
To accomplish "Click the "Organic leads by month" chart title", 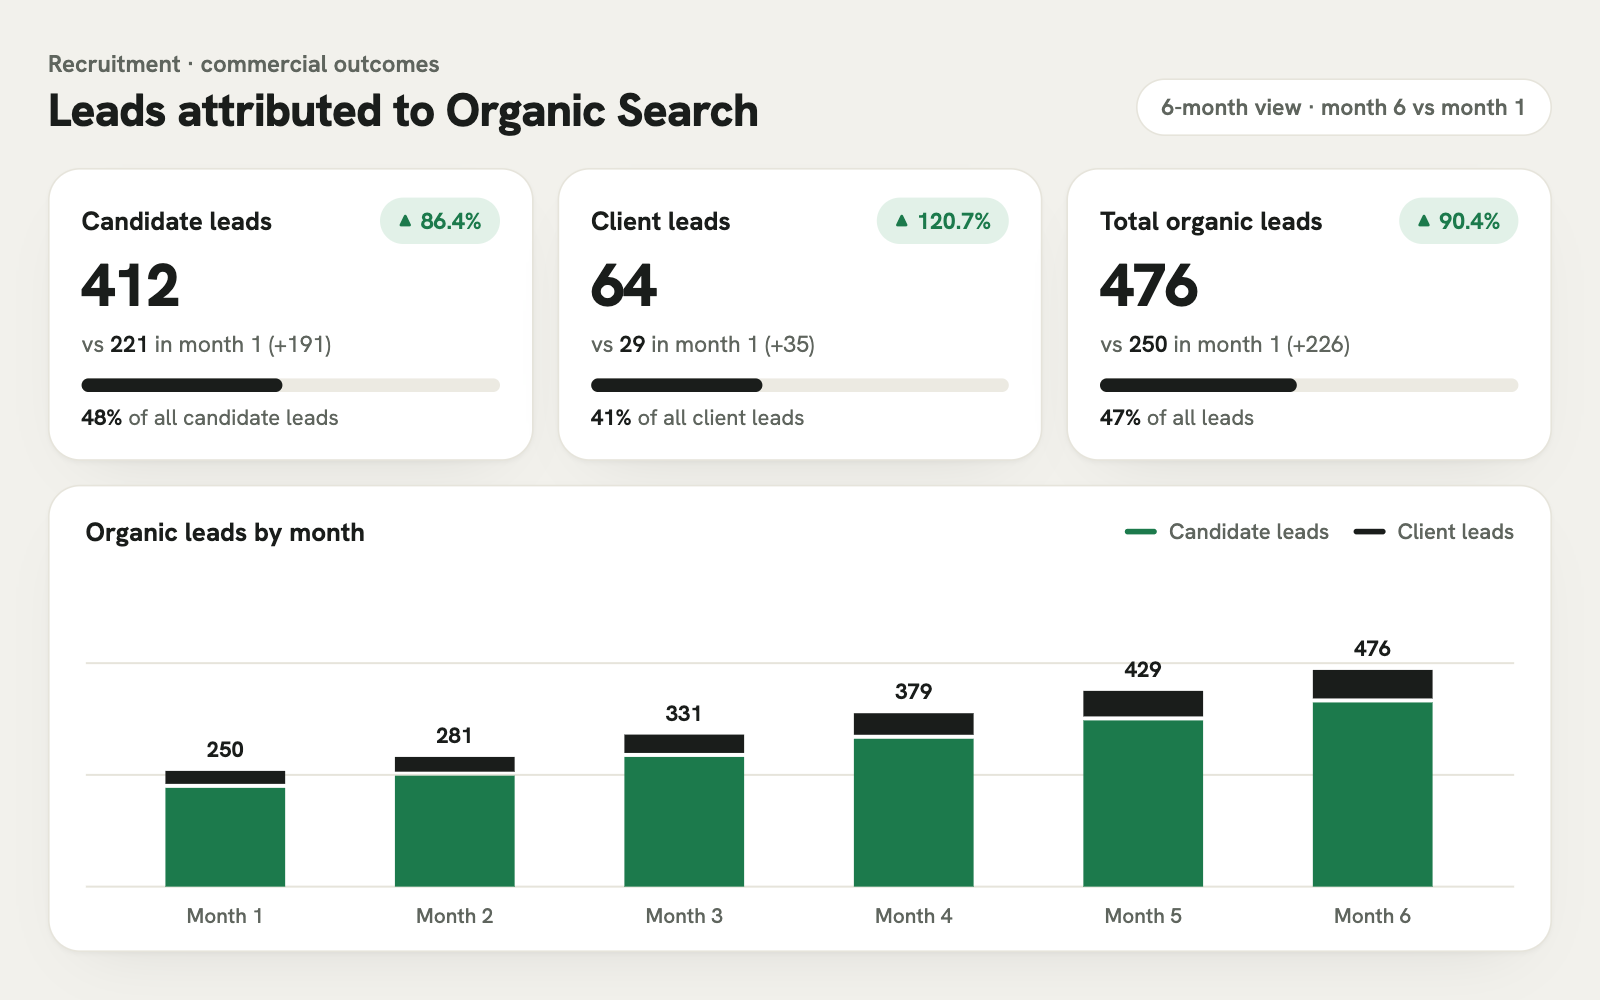I will pos(225,532).
